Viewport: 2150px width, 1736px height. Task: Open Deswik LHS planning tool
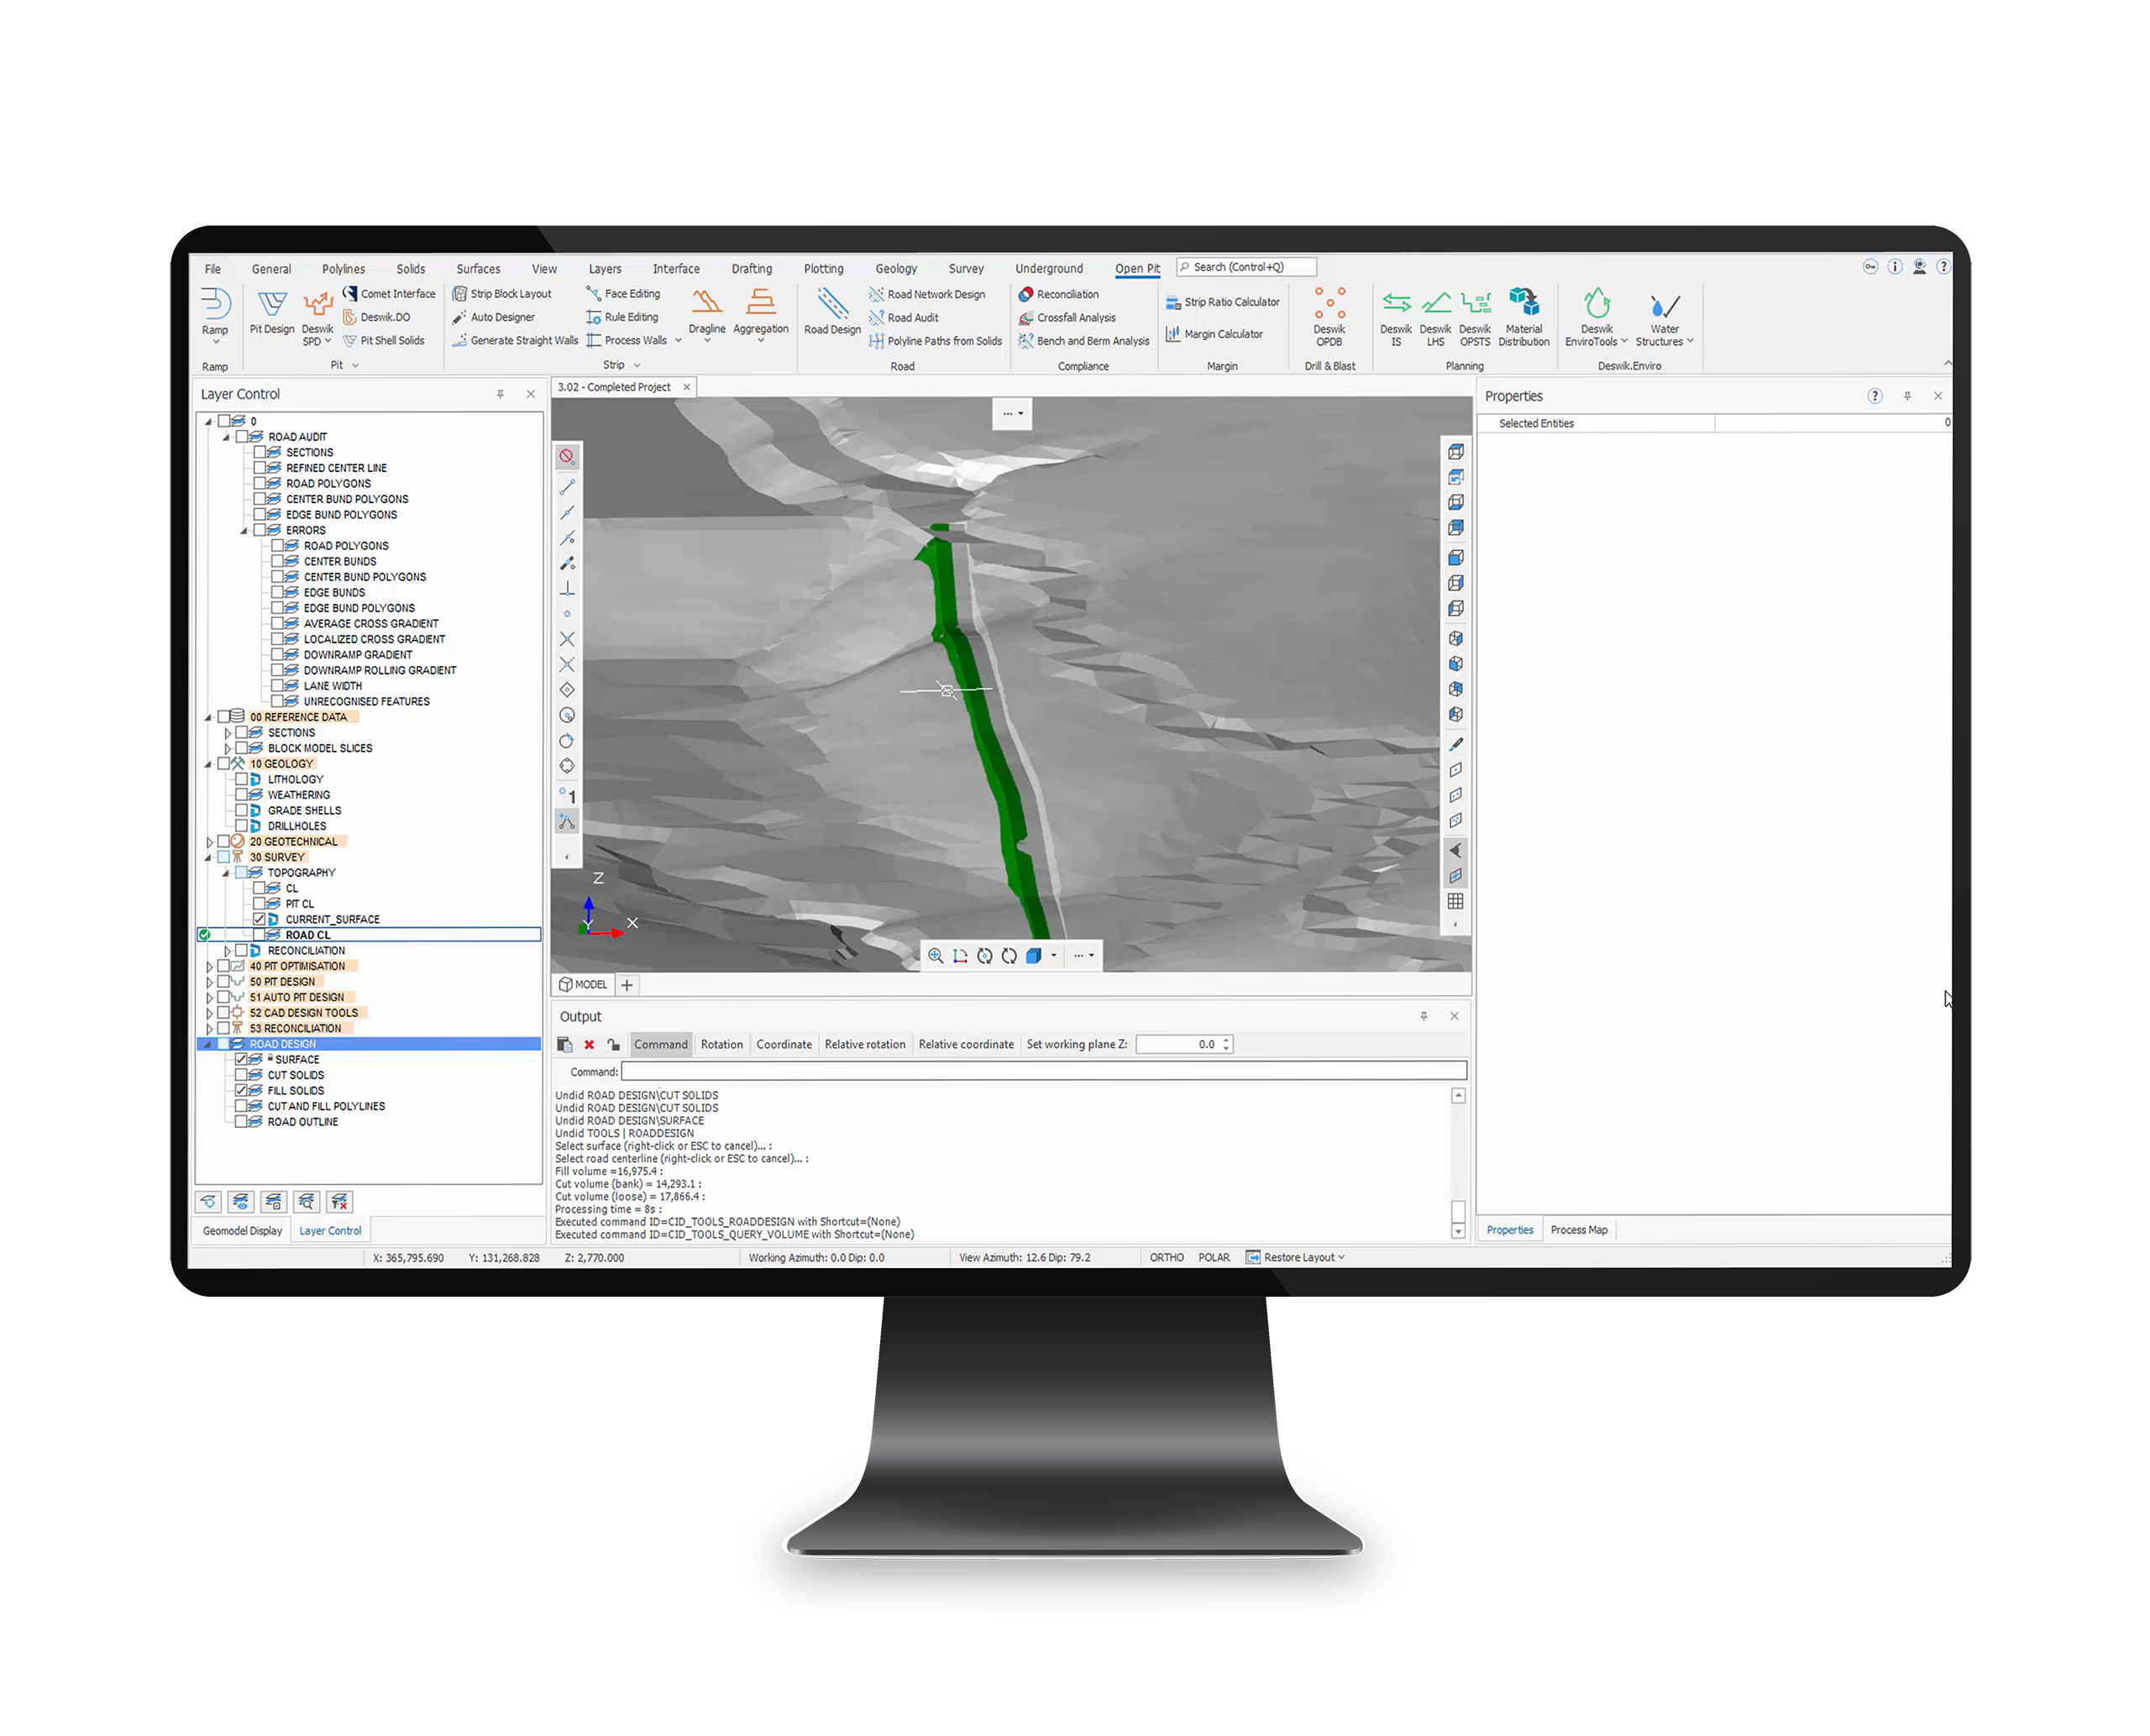[1435, 318]
